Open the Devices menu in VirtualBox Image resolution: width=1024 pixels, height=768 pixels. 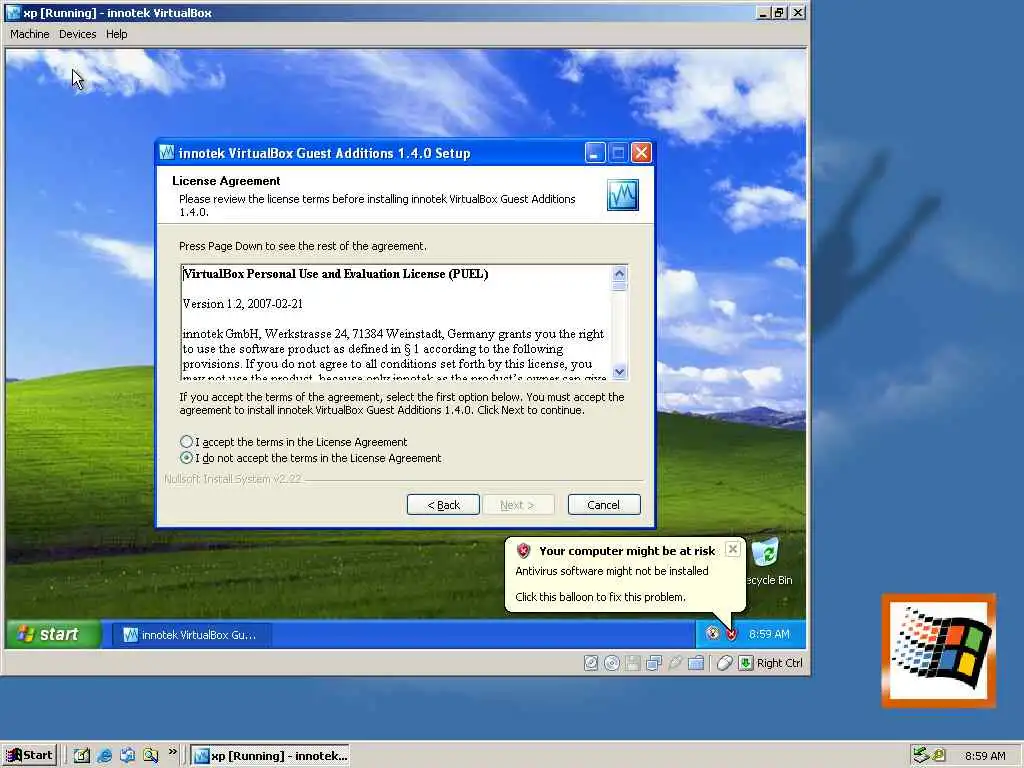click(x=77, y=34)
